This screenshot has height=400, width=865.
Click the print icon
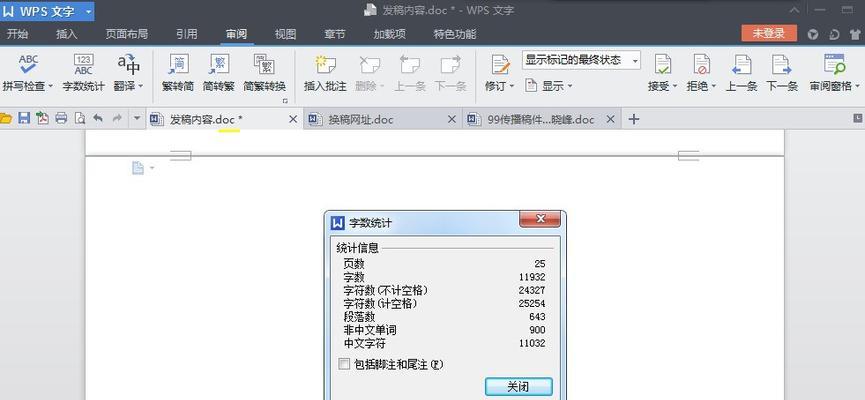coord(61,118)
